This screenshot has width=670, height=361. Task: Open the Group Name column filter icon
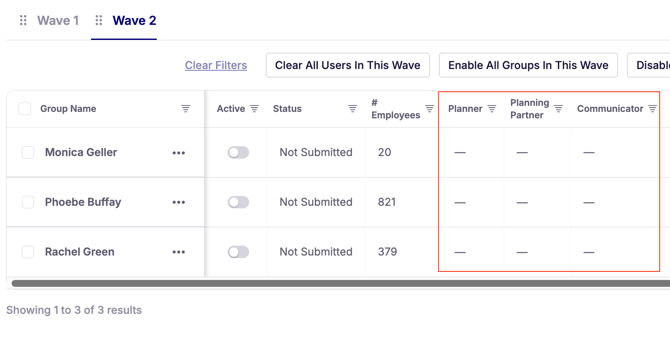tap(185, 109)
